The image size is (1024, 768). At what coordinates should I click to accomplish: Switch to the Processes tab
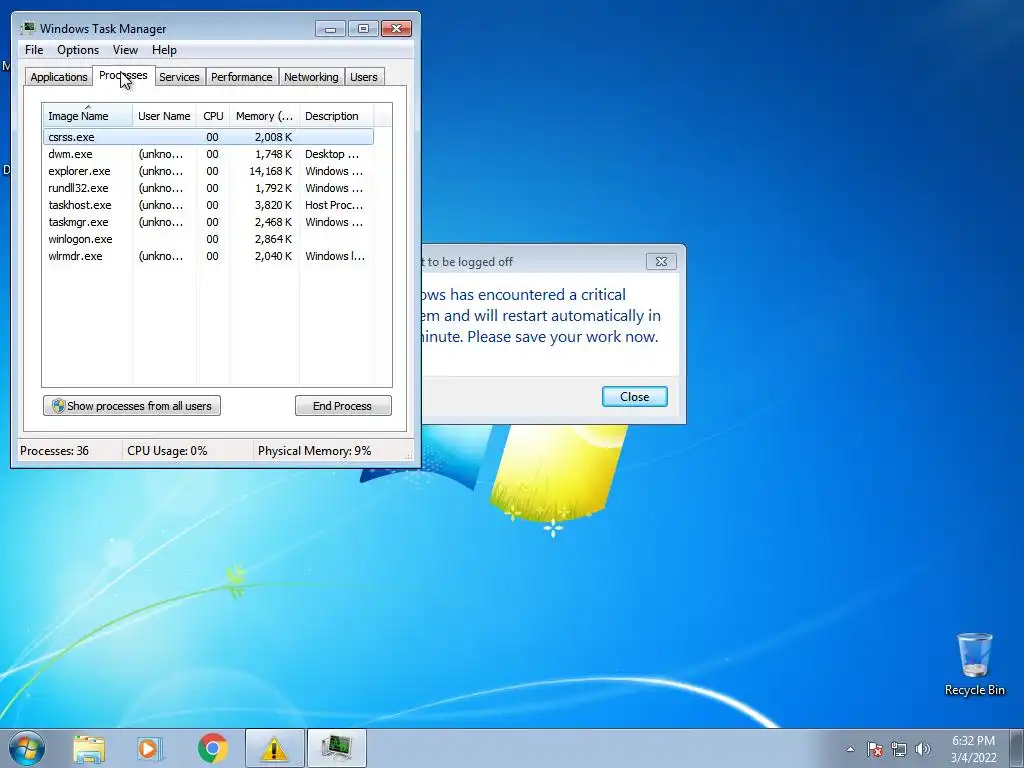coord(123,75)
